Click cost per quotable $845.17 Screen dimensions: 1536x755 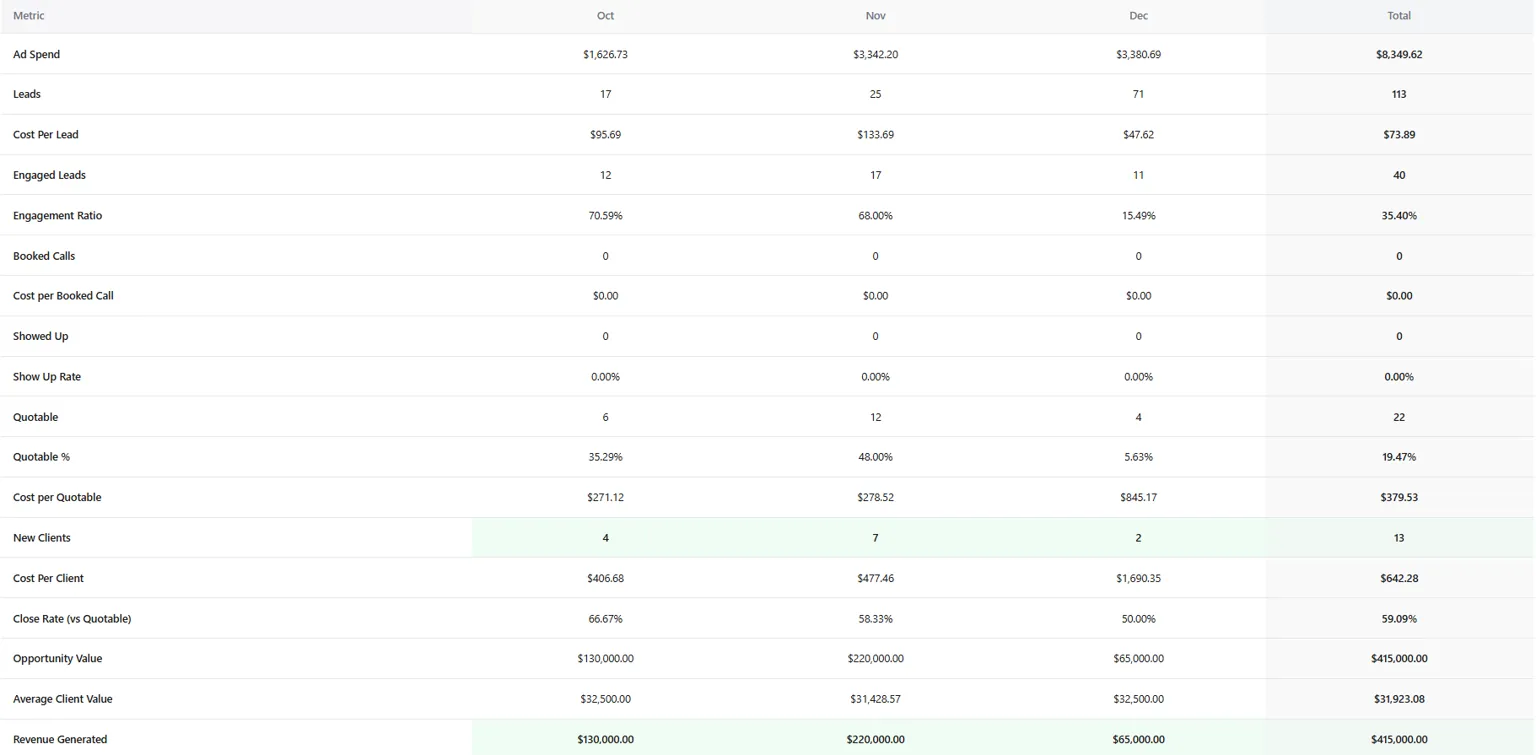1138,498
